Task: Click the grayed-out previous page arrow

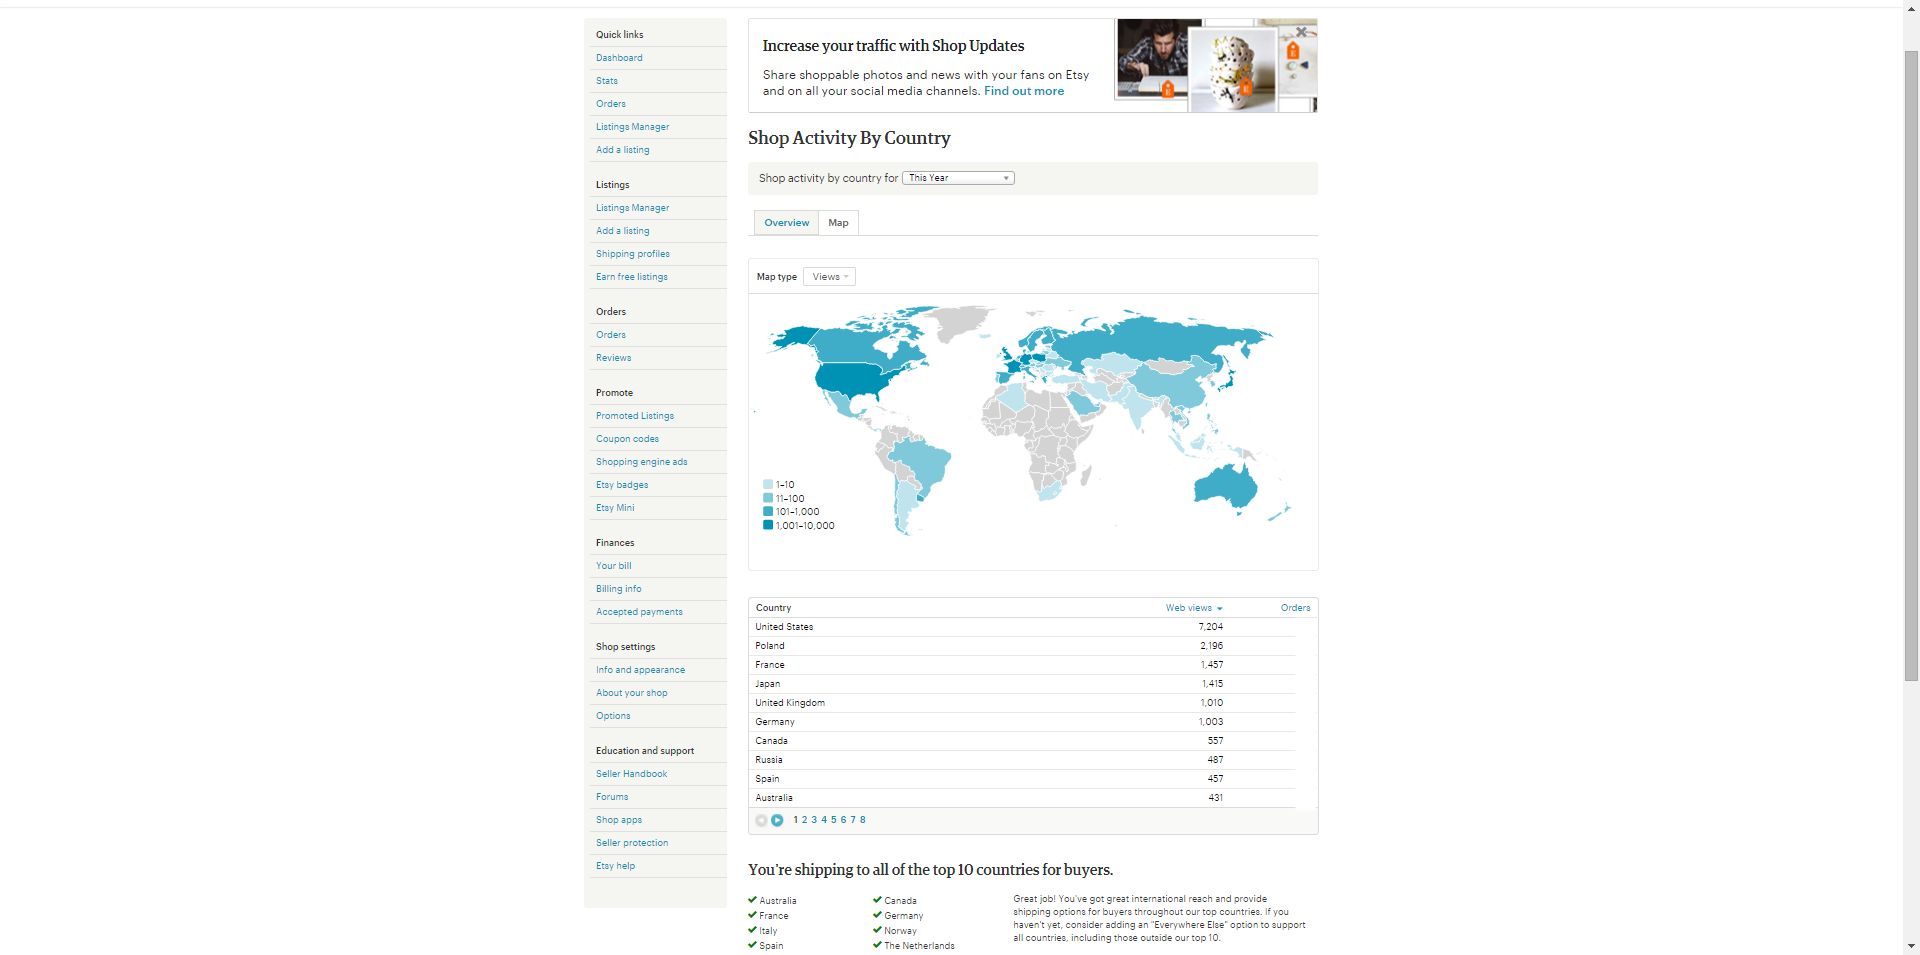Action: 761,820
